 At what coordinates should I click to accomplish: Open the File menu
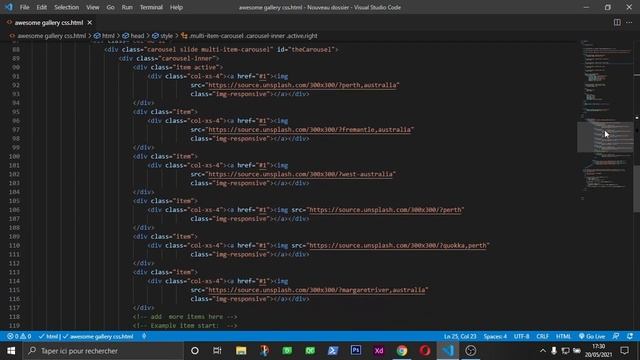(x=24, y=7)
